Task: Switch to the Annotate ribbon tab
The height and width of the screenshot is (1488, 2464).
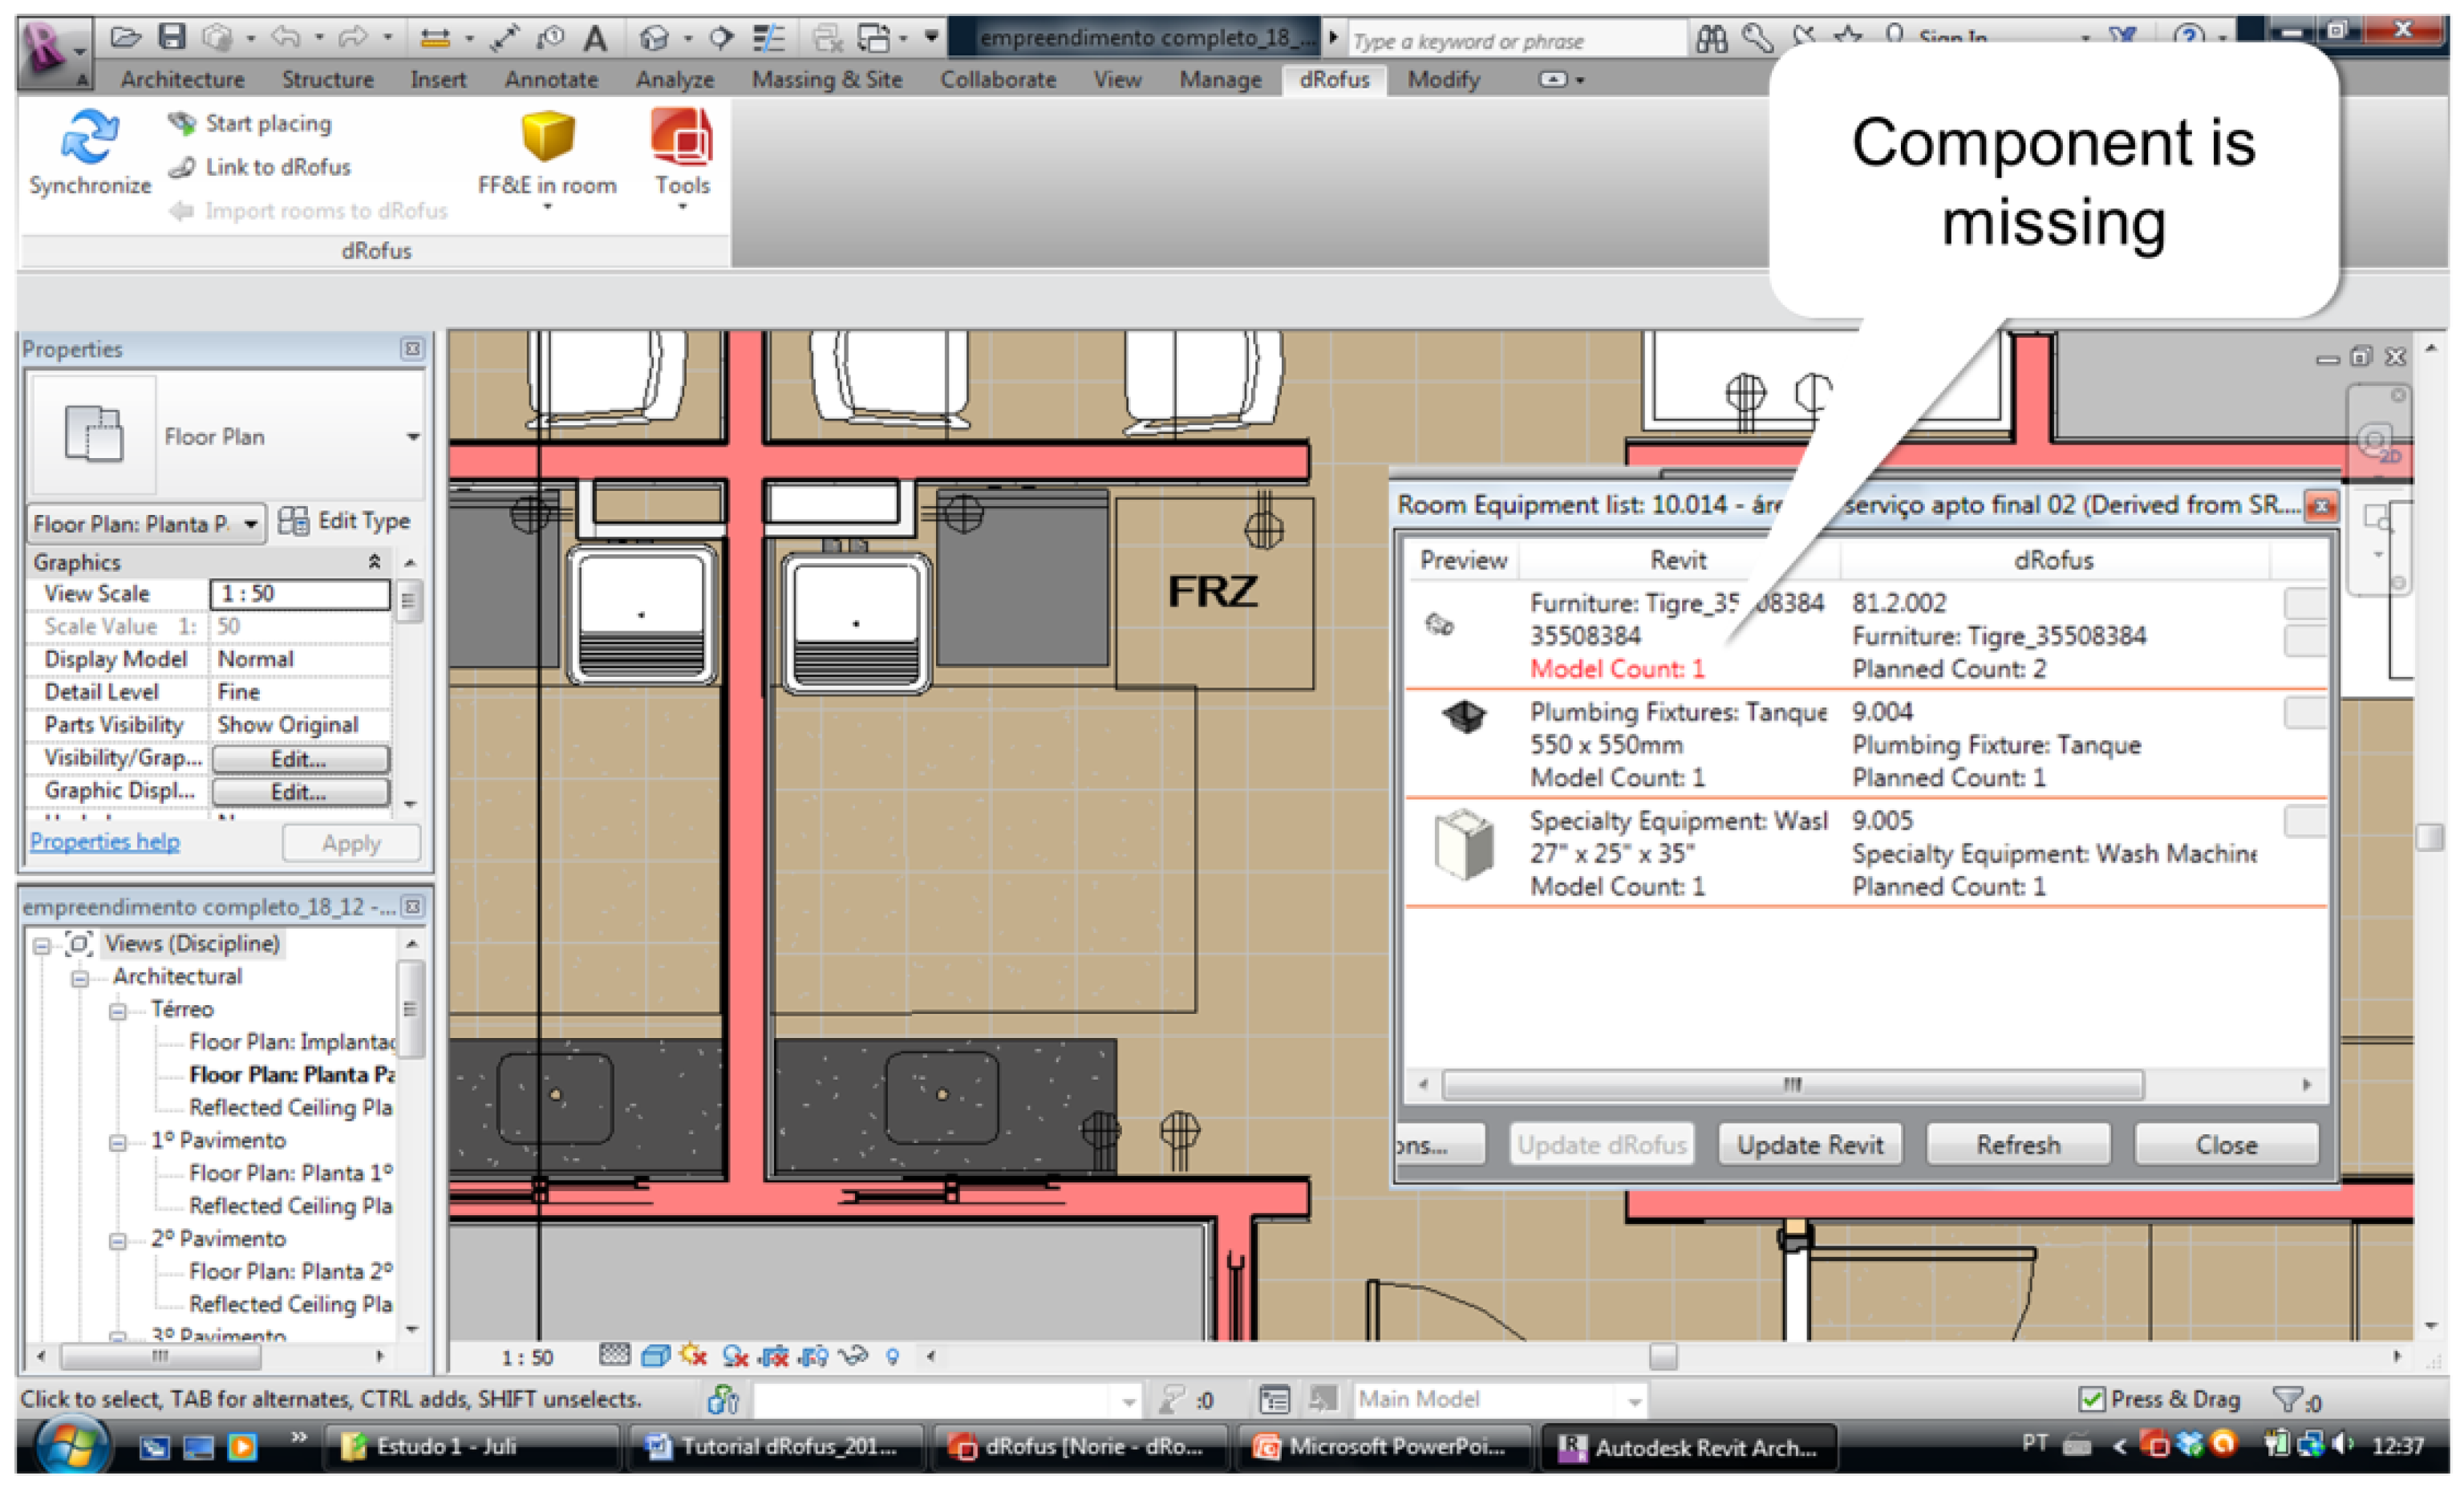Action: [551, 80]
